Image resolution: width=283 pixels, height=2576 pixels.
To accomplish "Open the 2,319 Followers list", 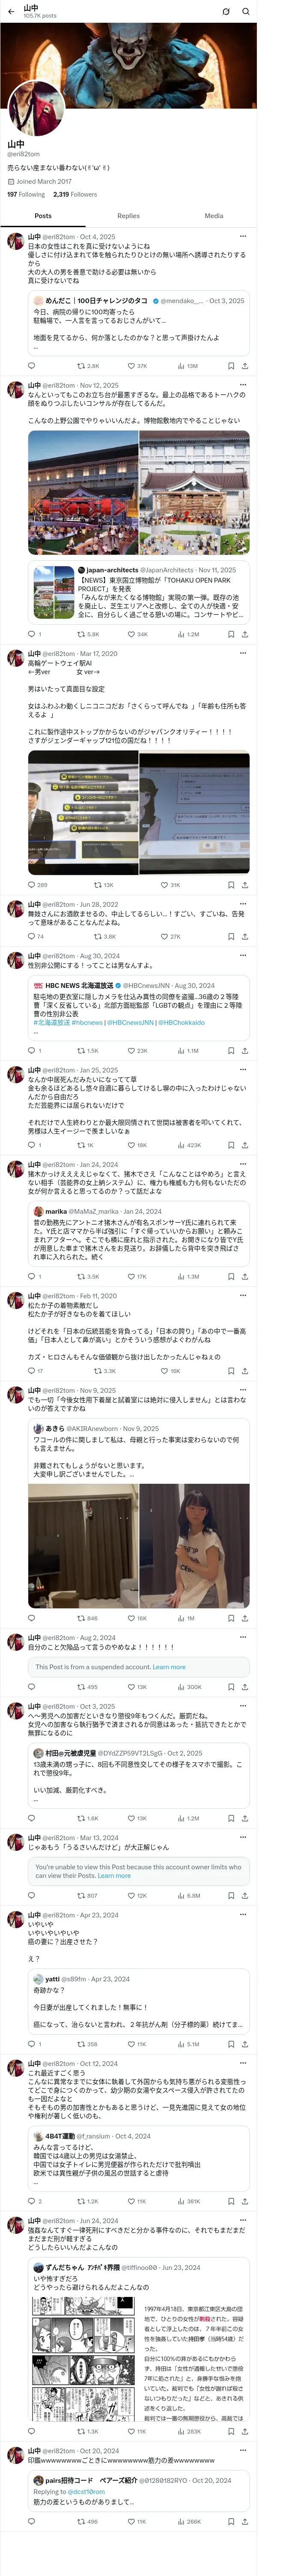I will [x=75, y=195].
